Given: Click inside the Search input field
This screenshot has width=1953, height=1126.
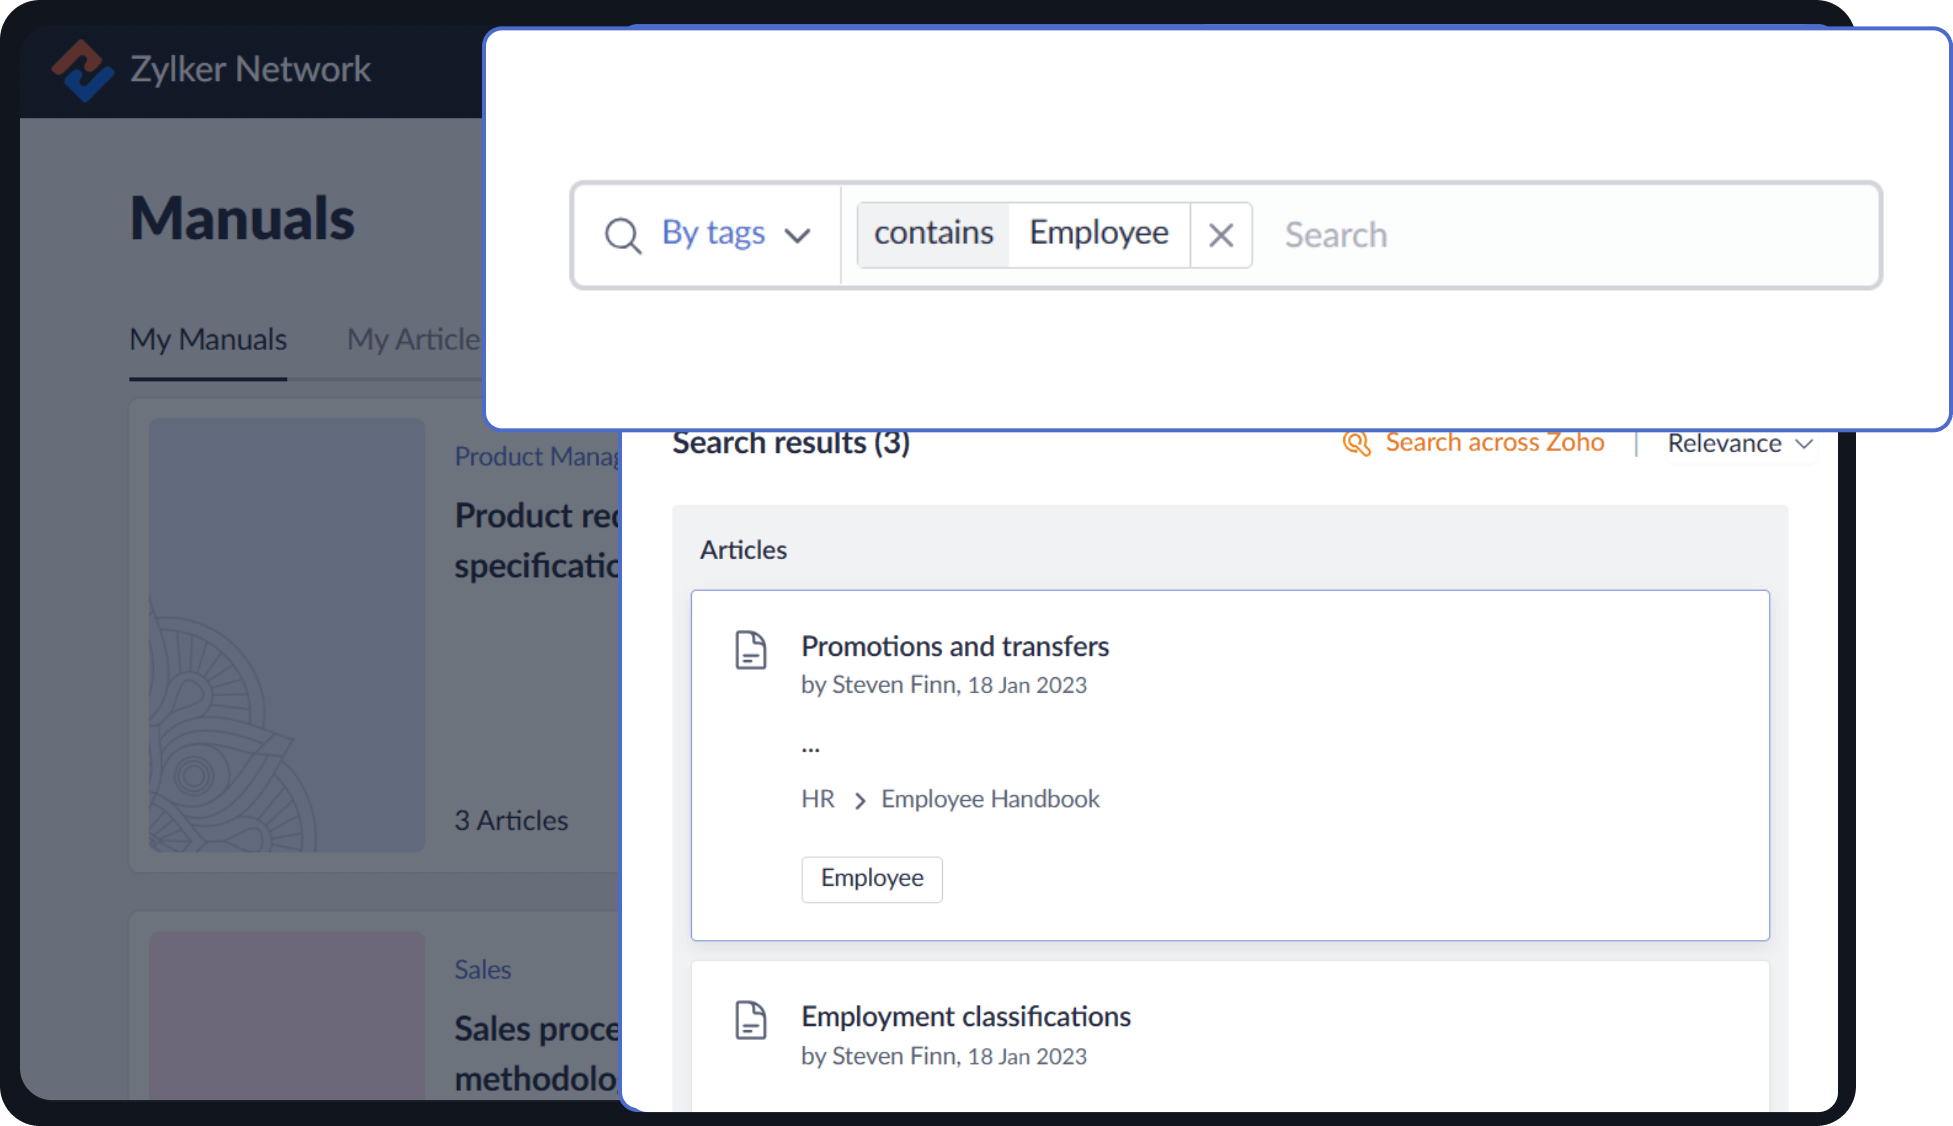Looking at the screenshot, I should pos(1400,234).
